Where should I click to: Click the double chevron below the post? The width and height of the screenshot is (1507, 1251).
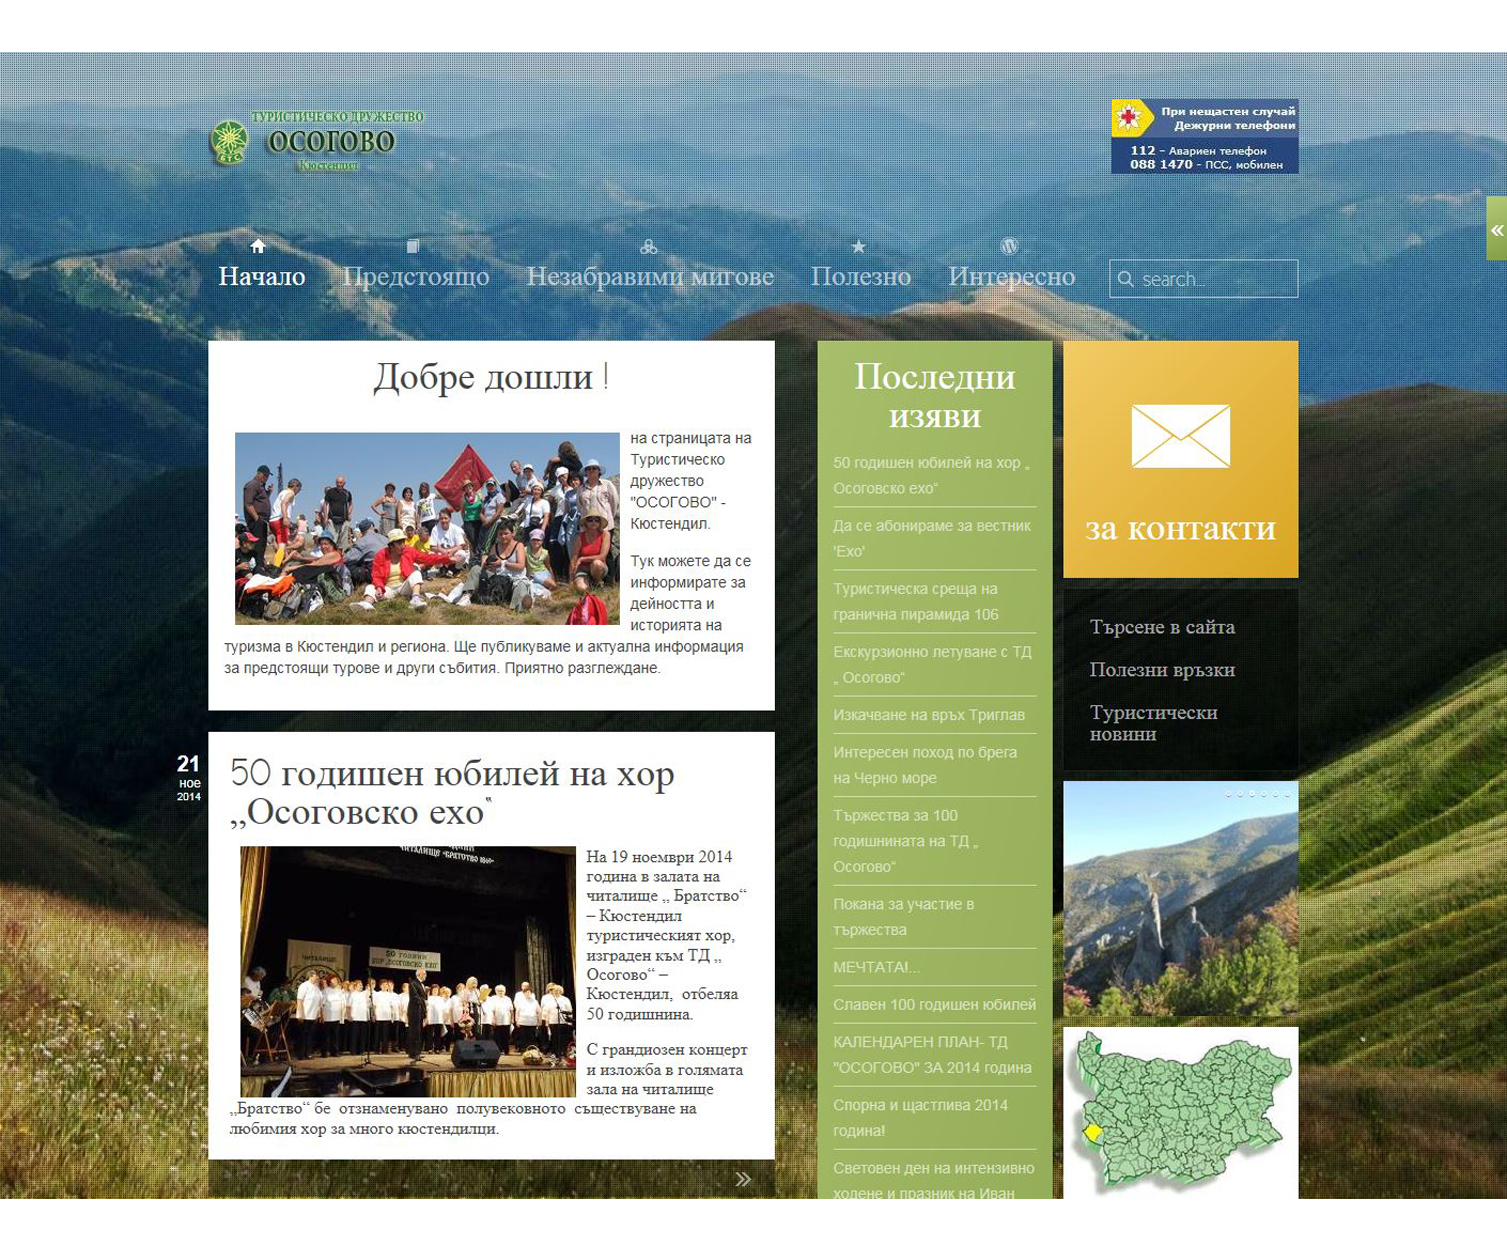[x=743, y=1179]
